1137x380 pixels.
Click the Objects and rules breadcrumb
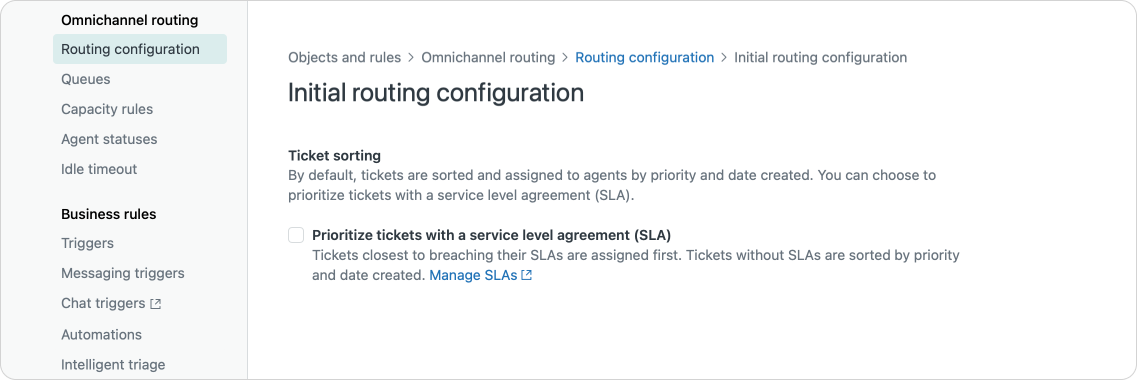point(344,57)
